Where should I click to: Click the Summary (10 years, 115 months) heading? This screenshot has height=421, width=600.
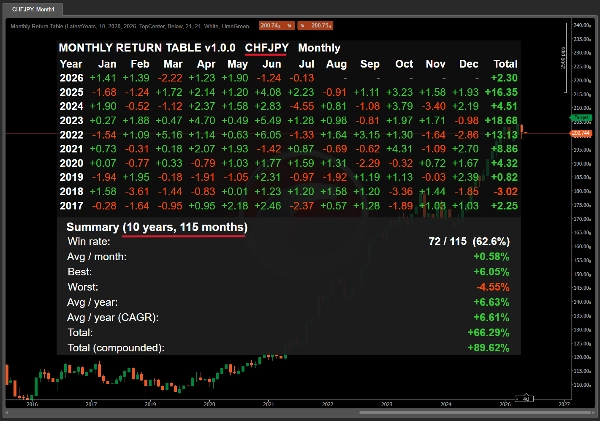point(157,227)
